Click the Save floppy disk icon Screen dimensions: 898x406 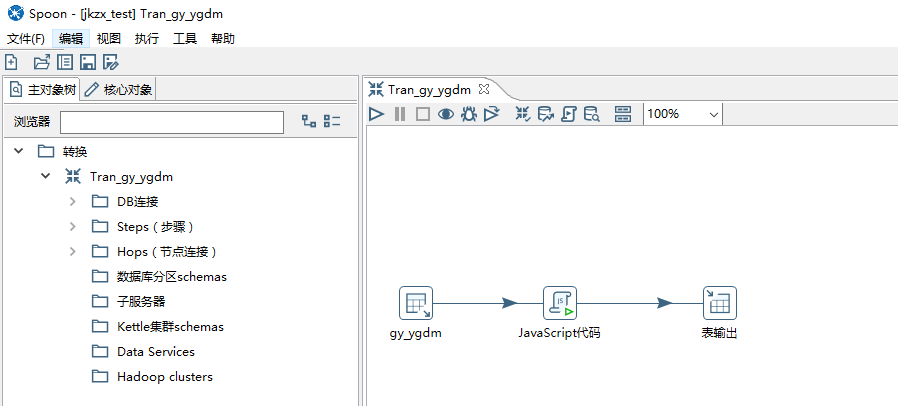pyautogui.click(x=88, y=62)
